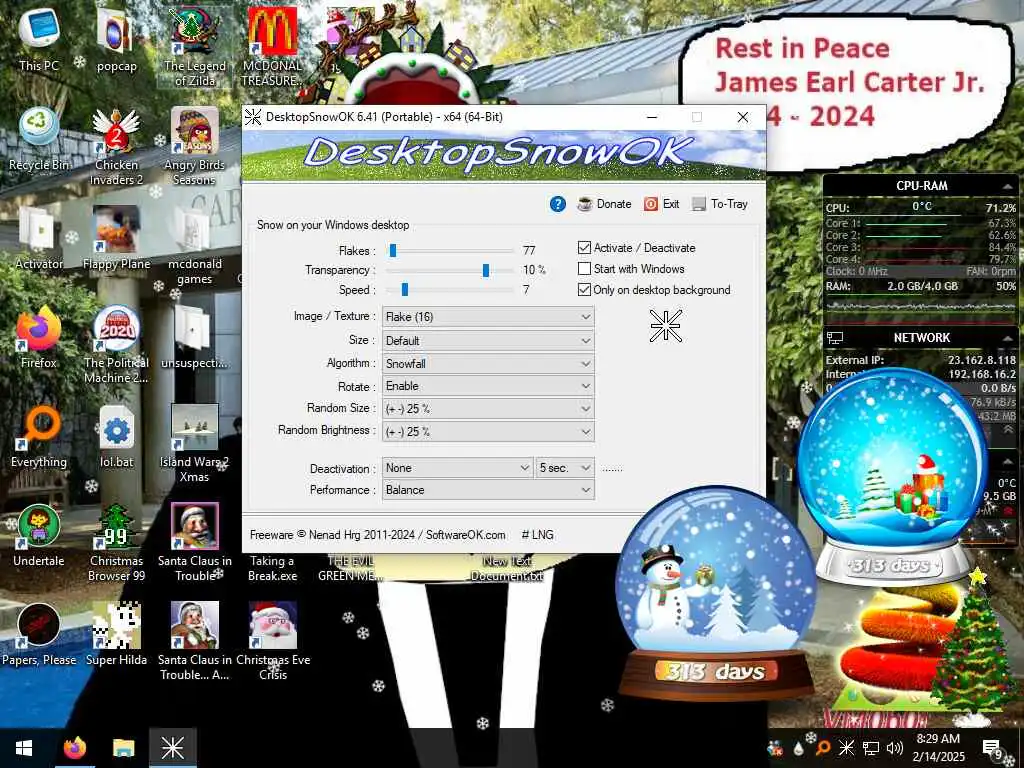This screenshot has height=768, width=1024.
Task: Open File Explorer from the taskbar
Action: point(123,748)
